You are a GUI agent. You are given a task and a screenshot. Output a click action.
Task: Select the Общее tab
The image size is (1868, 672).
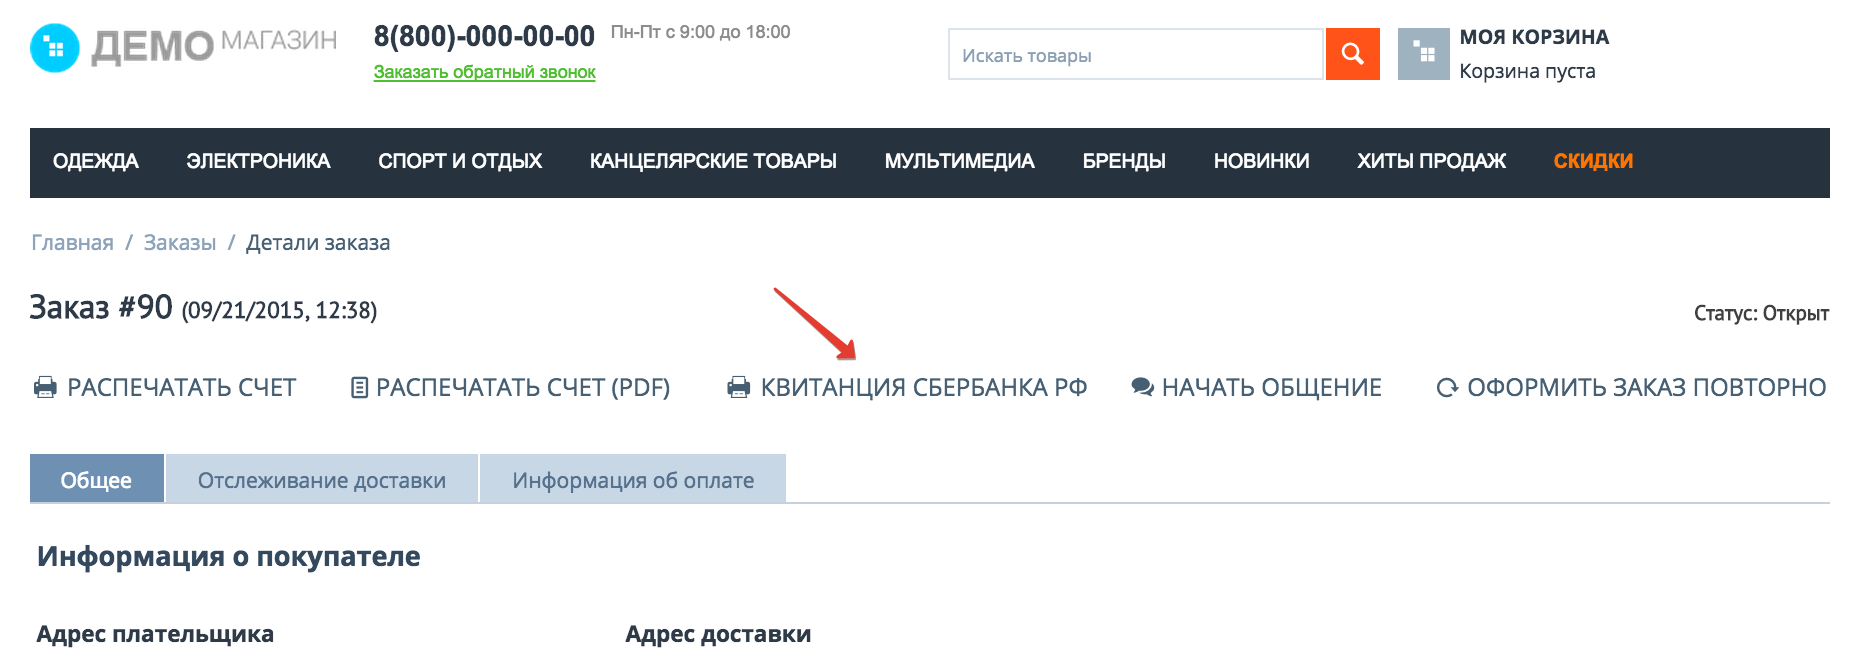[96, 480]
